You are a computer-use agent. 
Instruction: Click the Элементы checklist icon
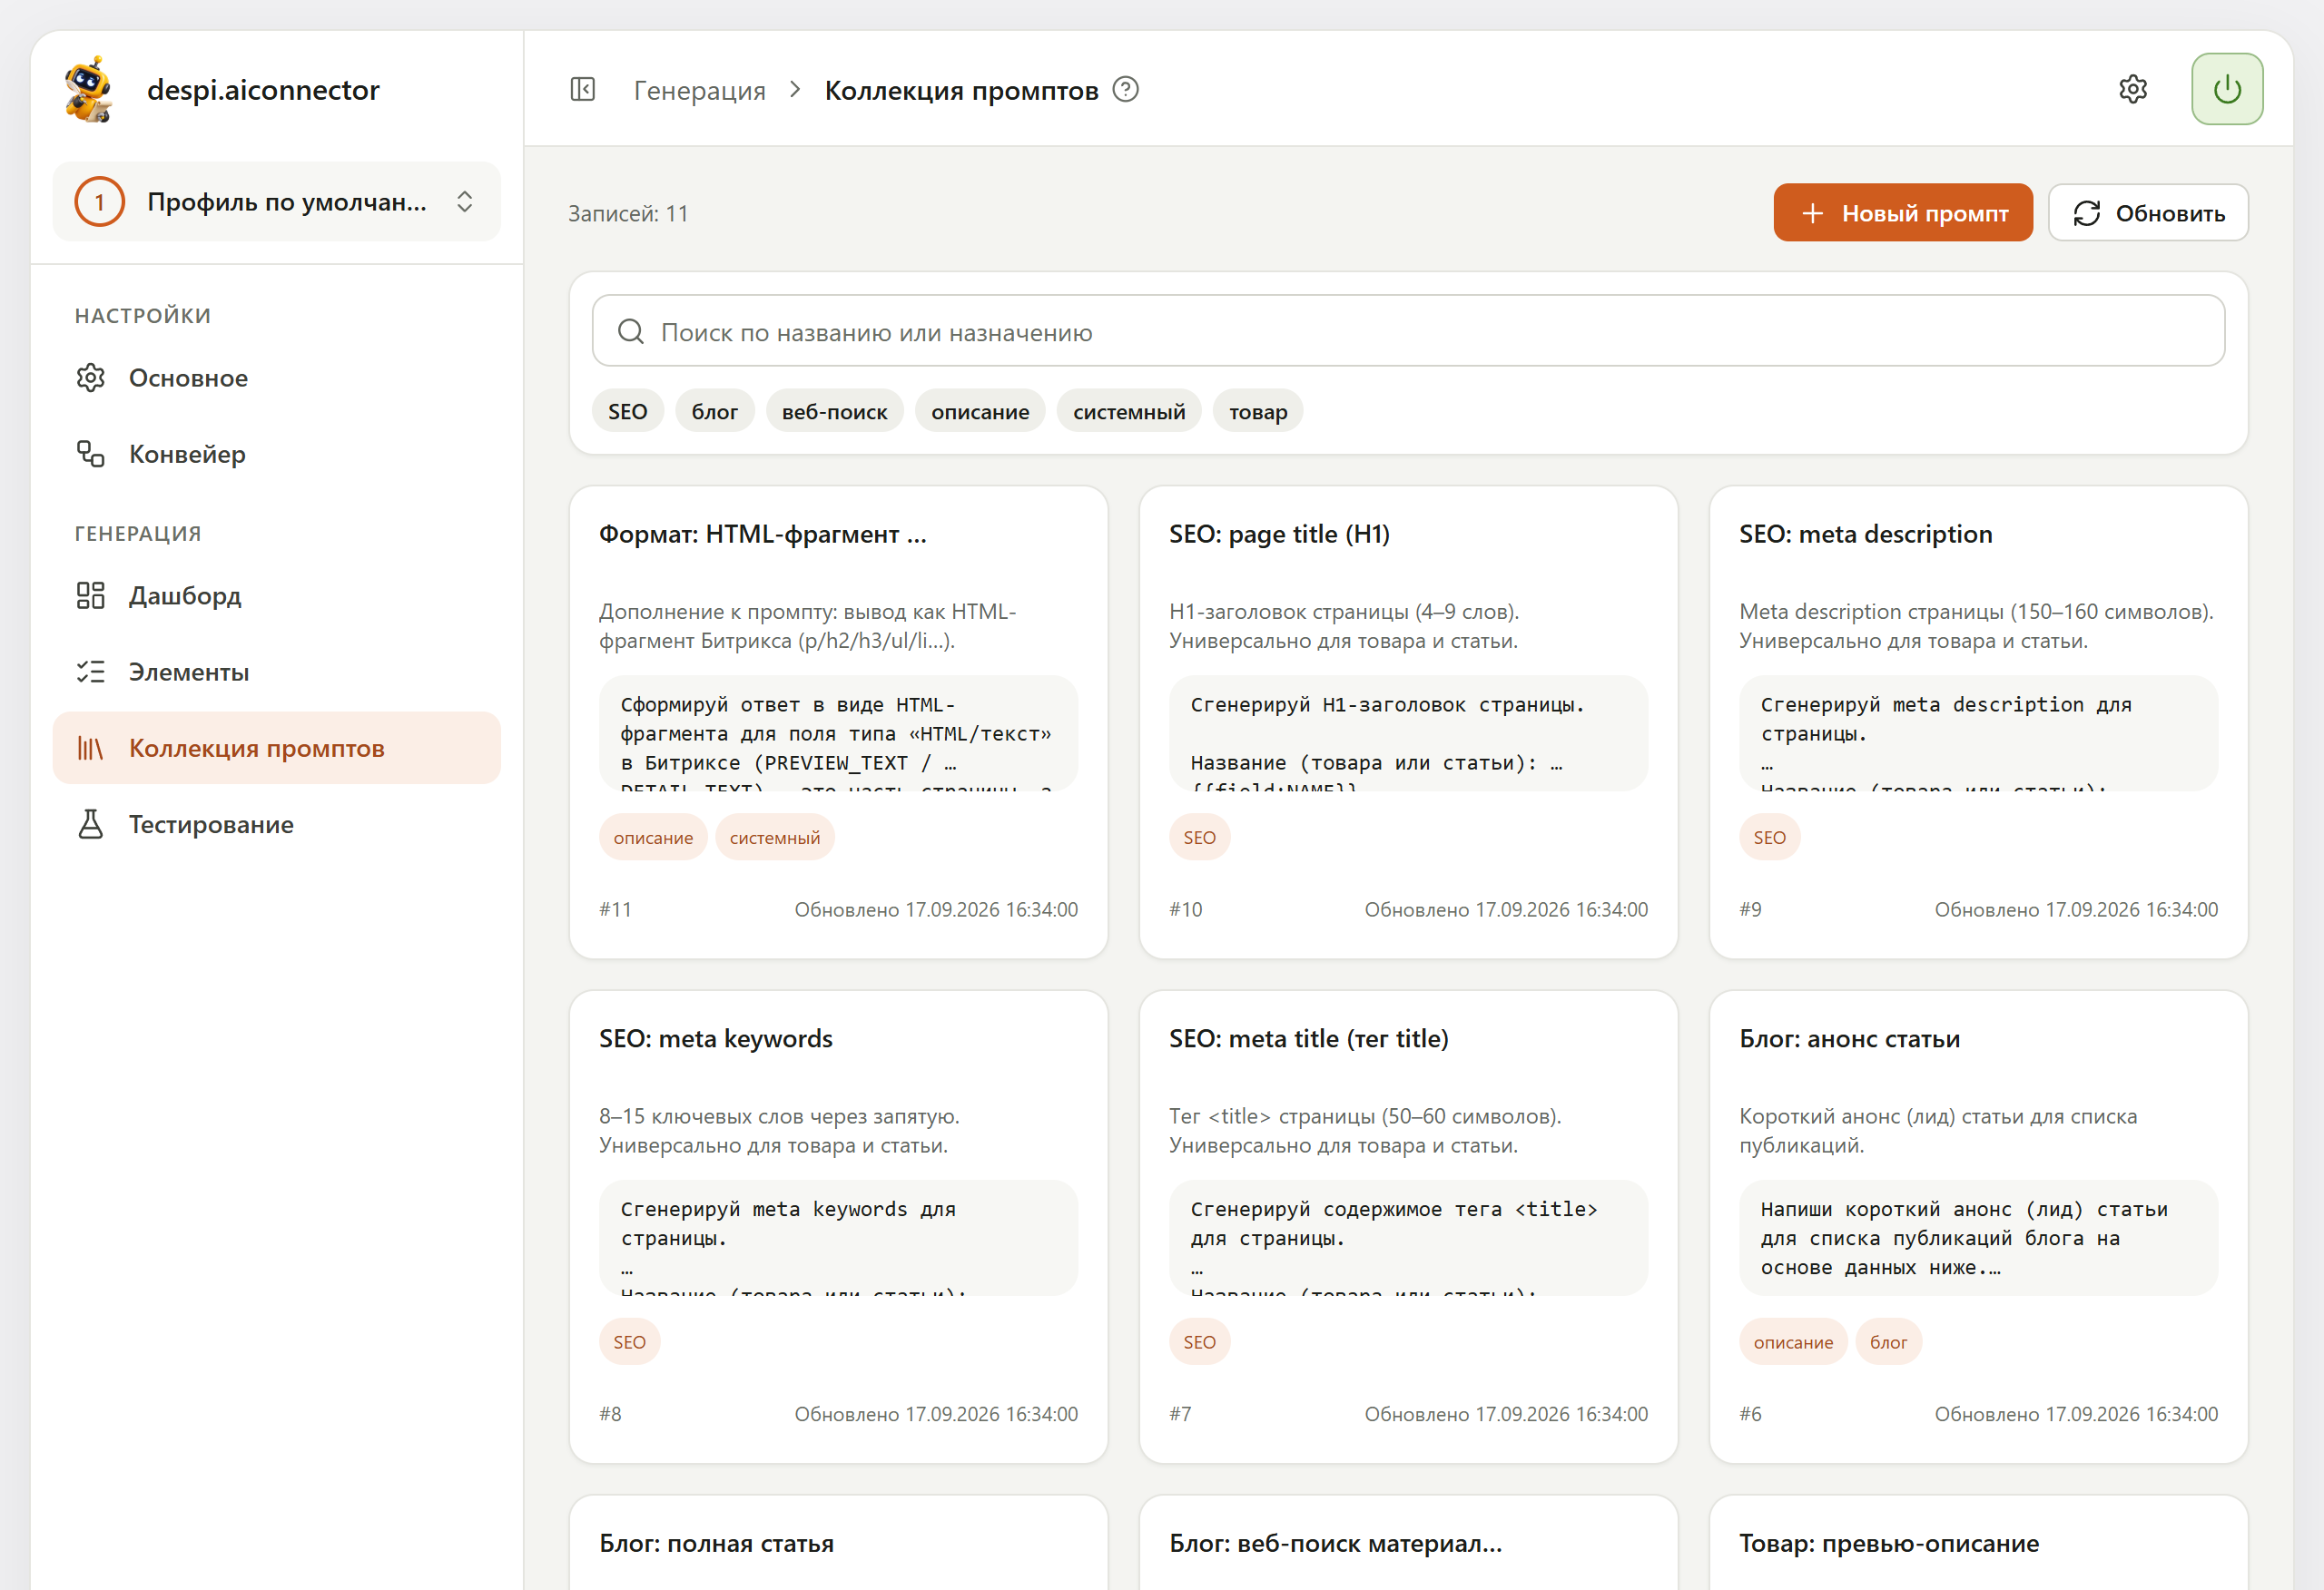[x=91, y=672]
